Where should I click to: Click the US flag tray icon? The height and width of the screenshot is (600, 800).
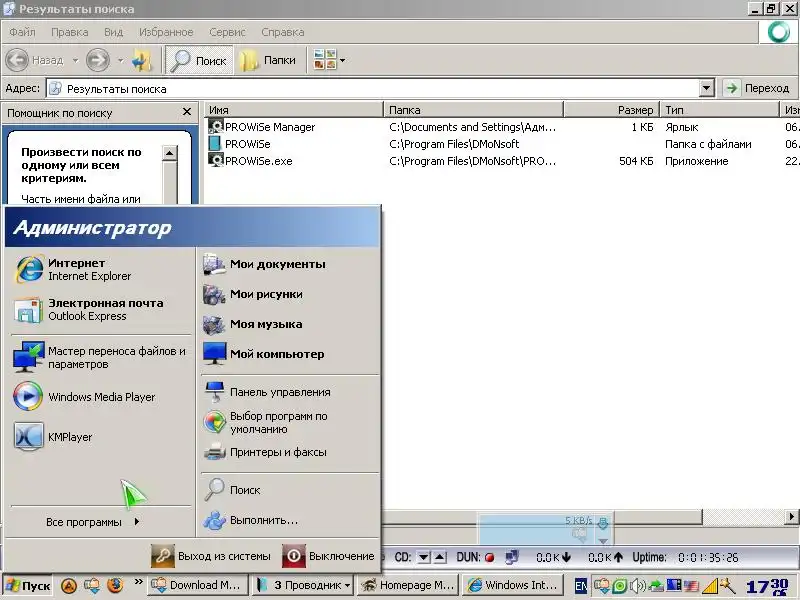coord(691,586)
